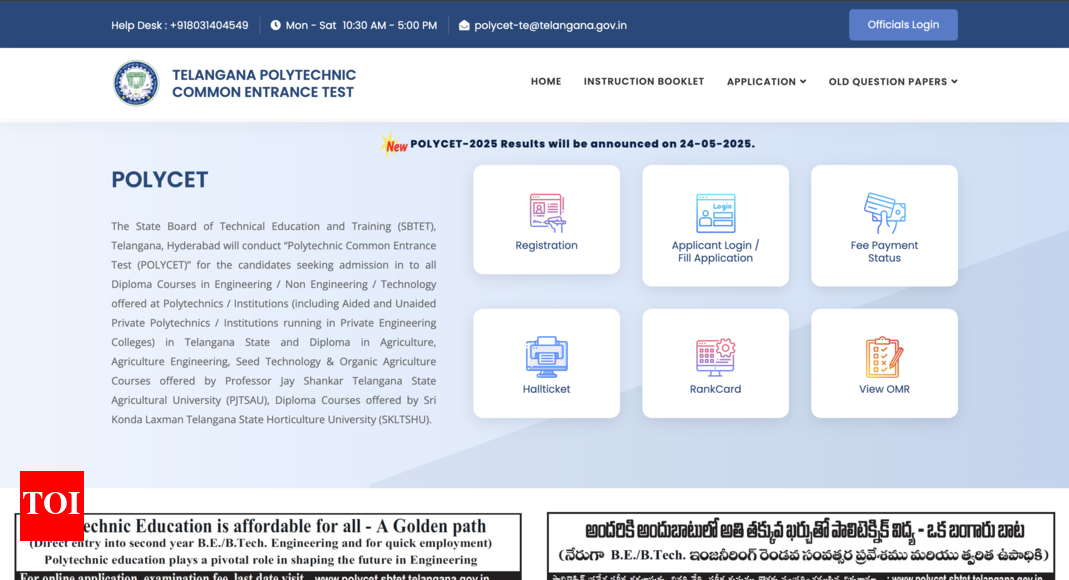Click the envelope icon beside email address
Viewport: 1069px width, 580px height.
click(464, 25)
